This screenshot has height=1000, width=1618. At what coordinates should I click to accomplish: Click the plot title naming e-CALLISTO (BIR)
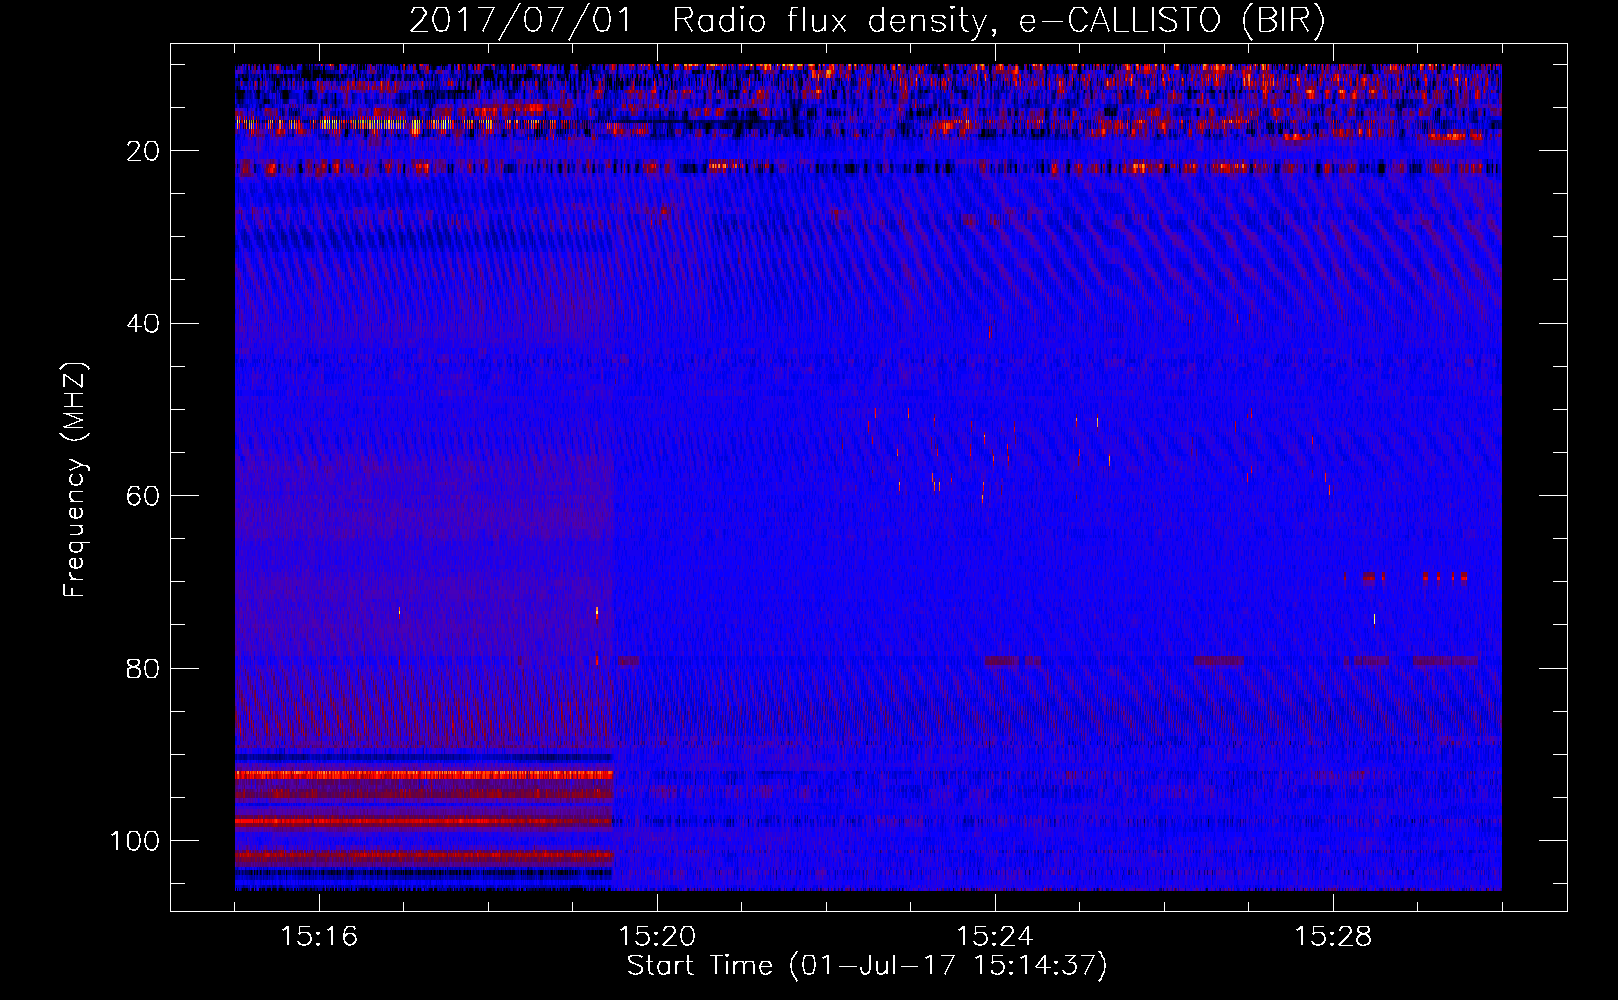(867, 20)
